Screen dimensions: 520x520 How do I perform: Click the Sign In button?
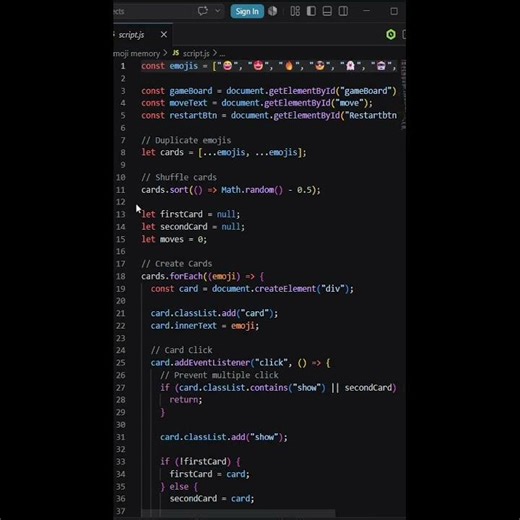247,11
